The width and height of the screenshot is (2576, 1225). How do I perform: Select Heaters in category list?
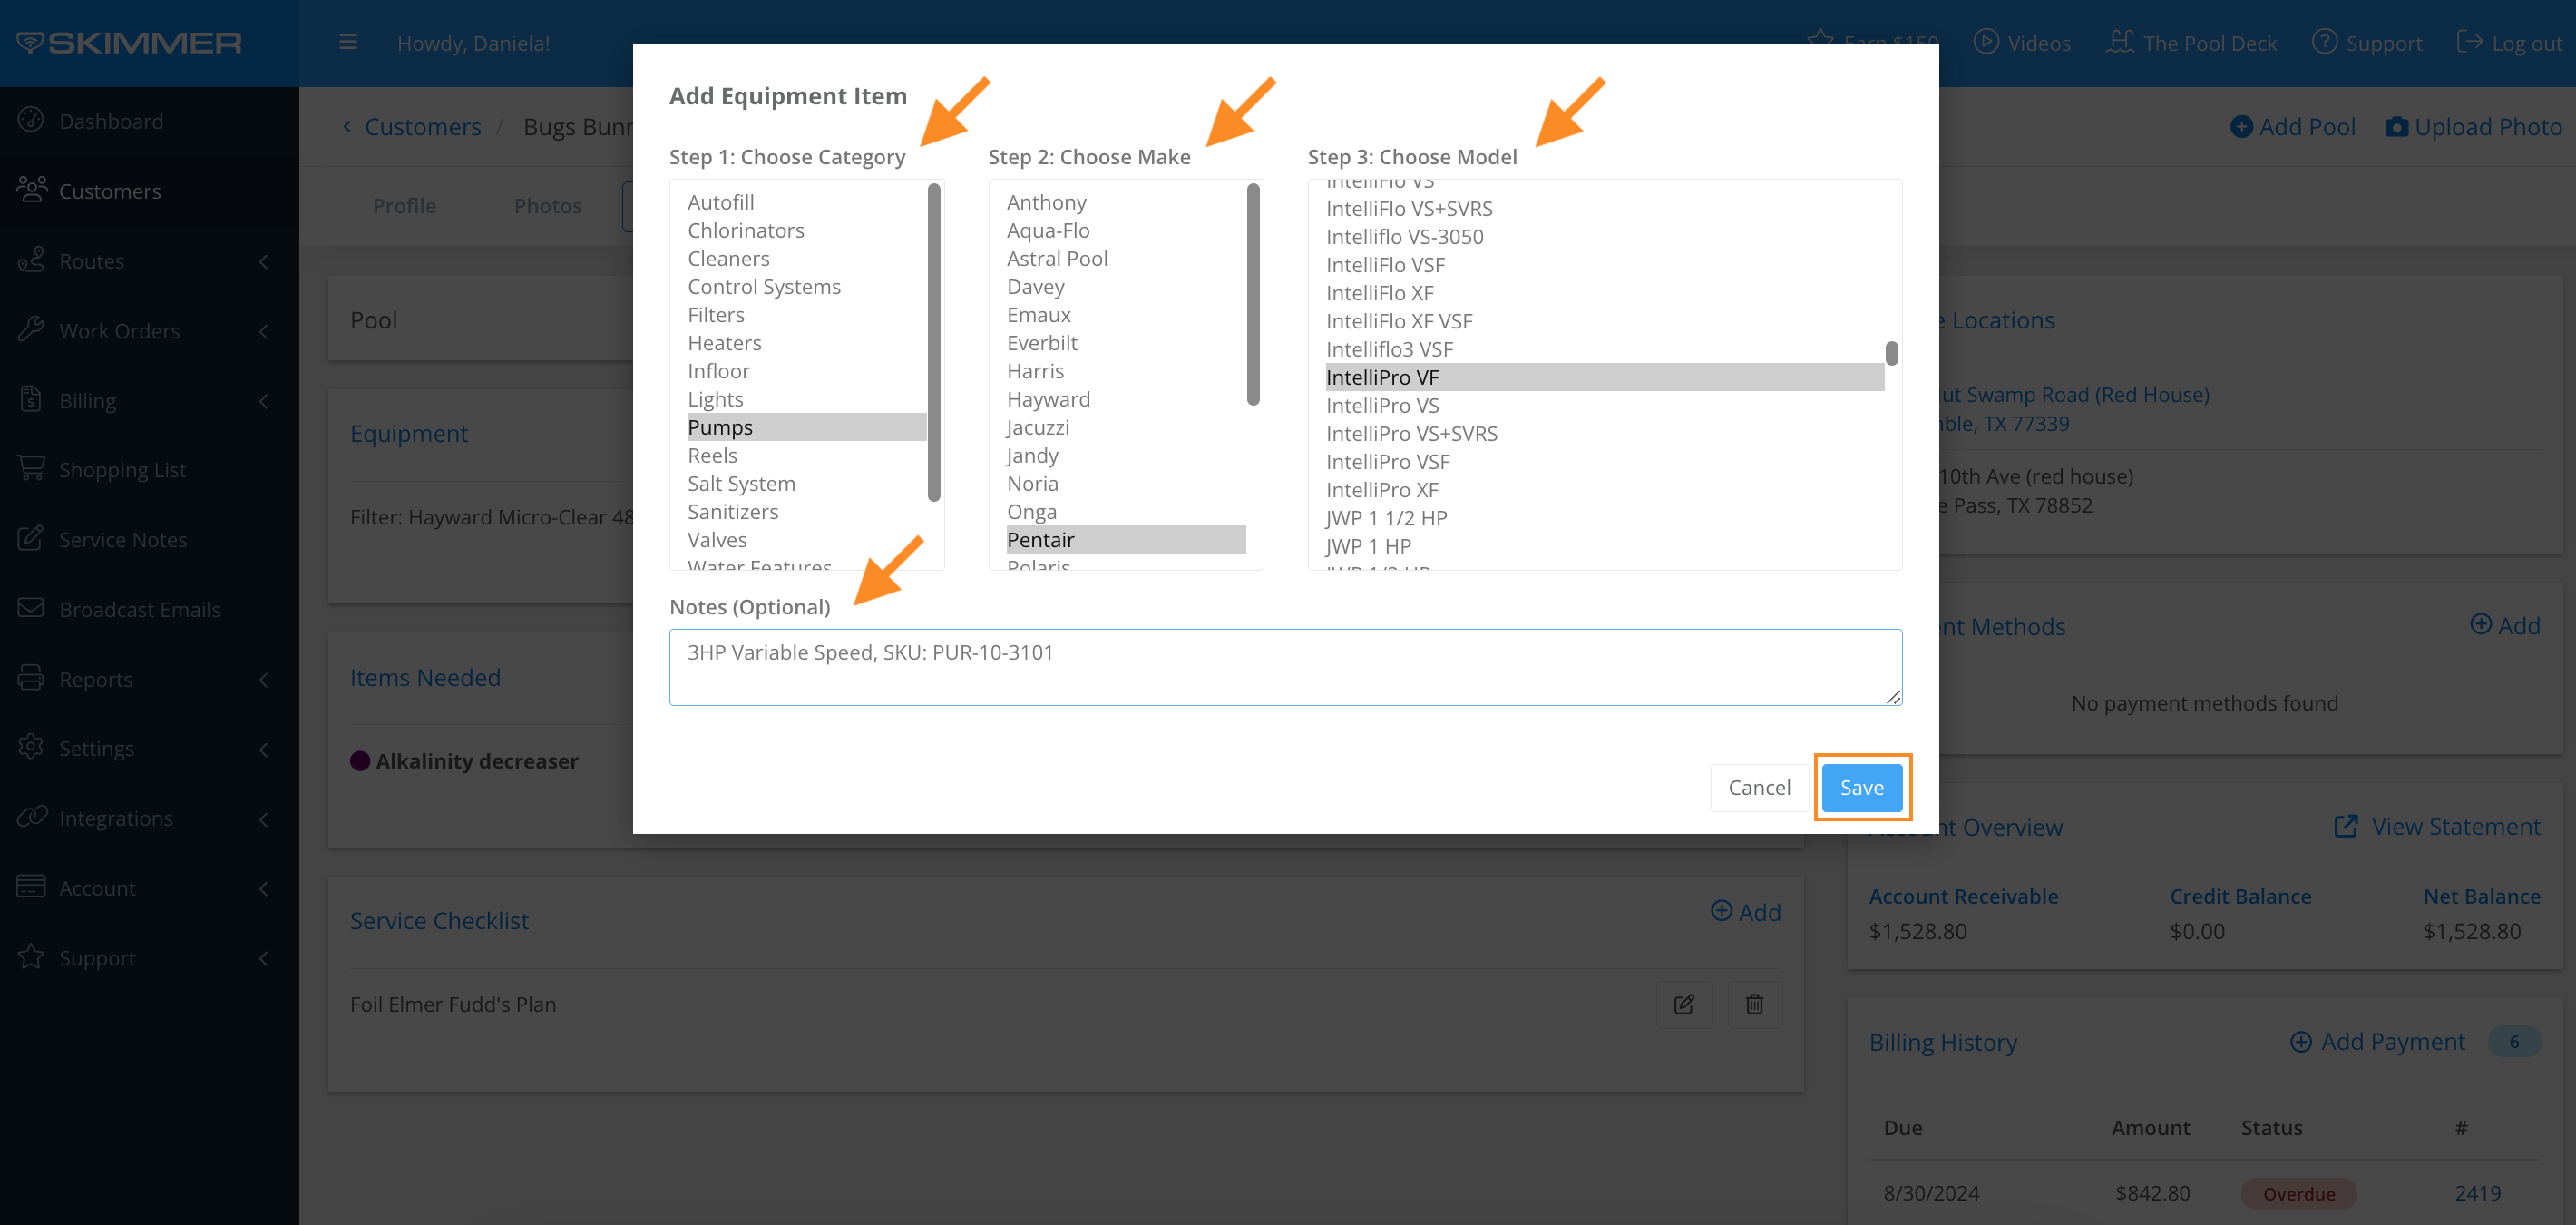click(x=806, y=342)
